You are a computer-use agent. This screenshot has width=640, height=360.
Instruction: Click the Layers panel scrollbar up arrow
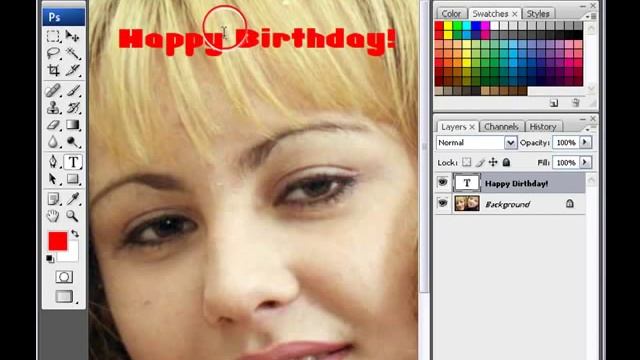coord(591,180)
